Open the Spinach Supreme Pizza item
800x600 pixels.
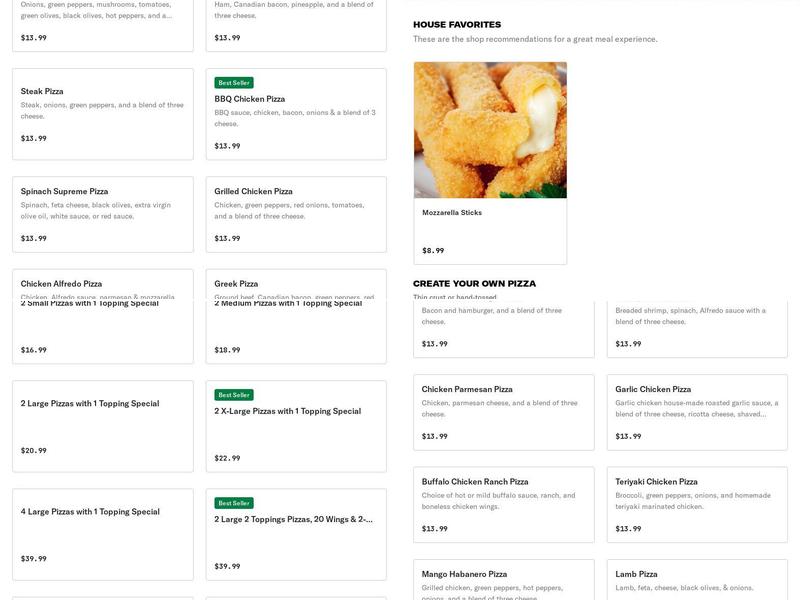click(x=103, y=214)
